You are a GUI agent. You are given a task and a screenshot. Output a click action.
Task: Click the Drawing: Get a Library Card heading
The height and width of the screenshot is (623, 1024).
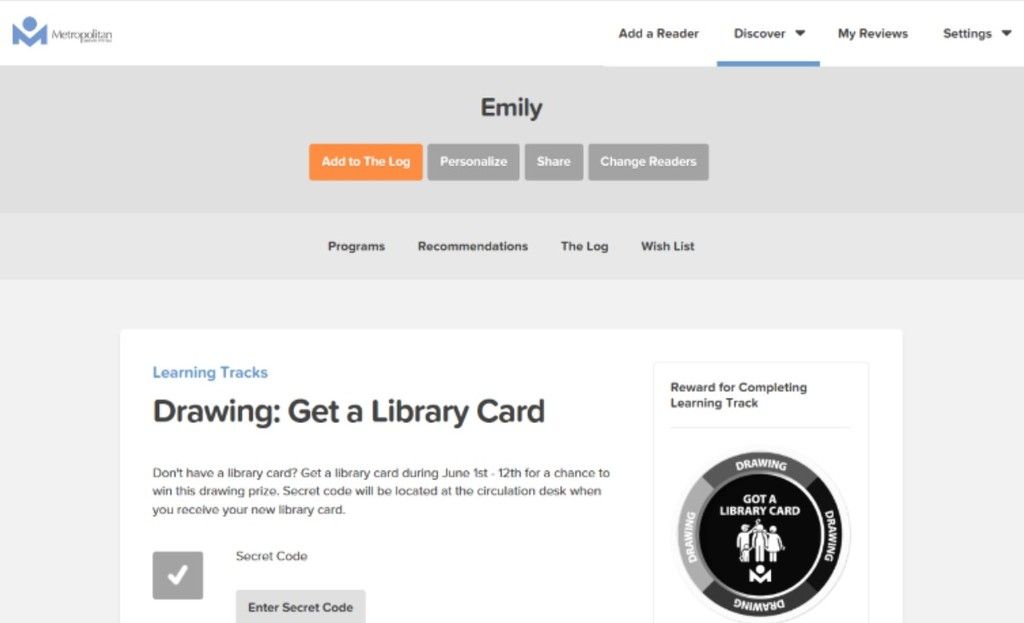(x=349, y=412)
